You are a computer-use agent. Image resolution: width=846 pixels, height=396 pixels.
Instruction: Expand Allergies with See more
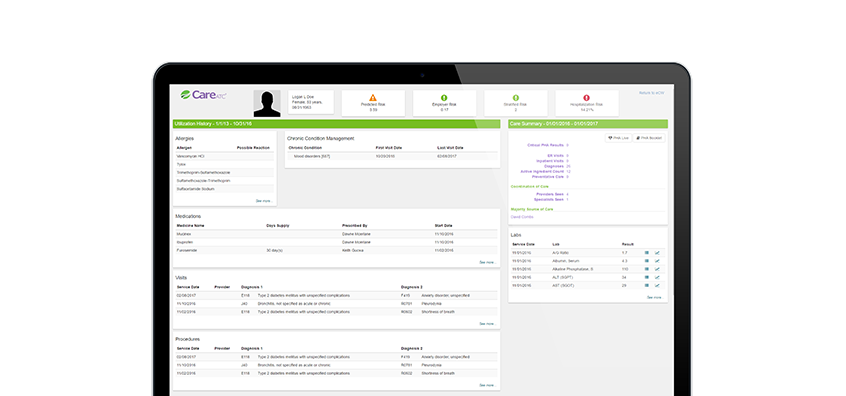click(264, 201)
